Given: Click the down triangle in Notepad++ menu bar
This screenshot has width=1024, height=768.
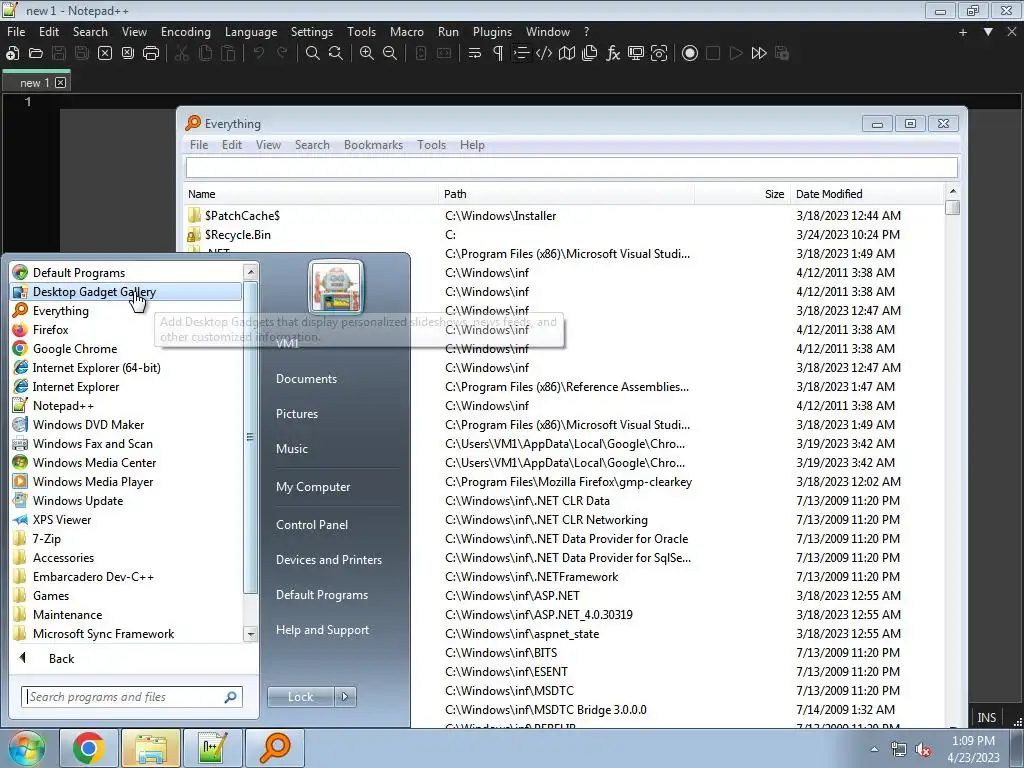Looking at the screenshot, I should pos(988,32).
